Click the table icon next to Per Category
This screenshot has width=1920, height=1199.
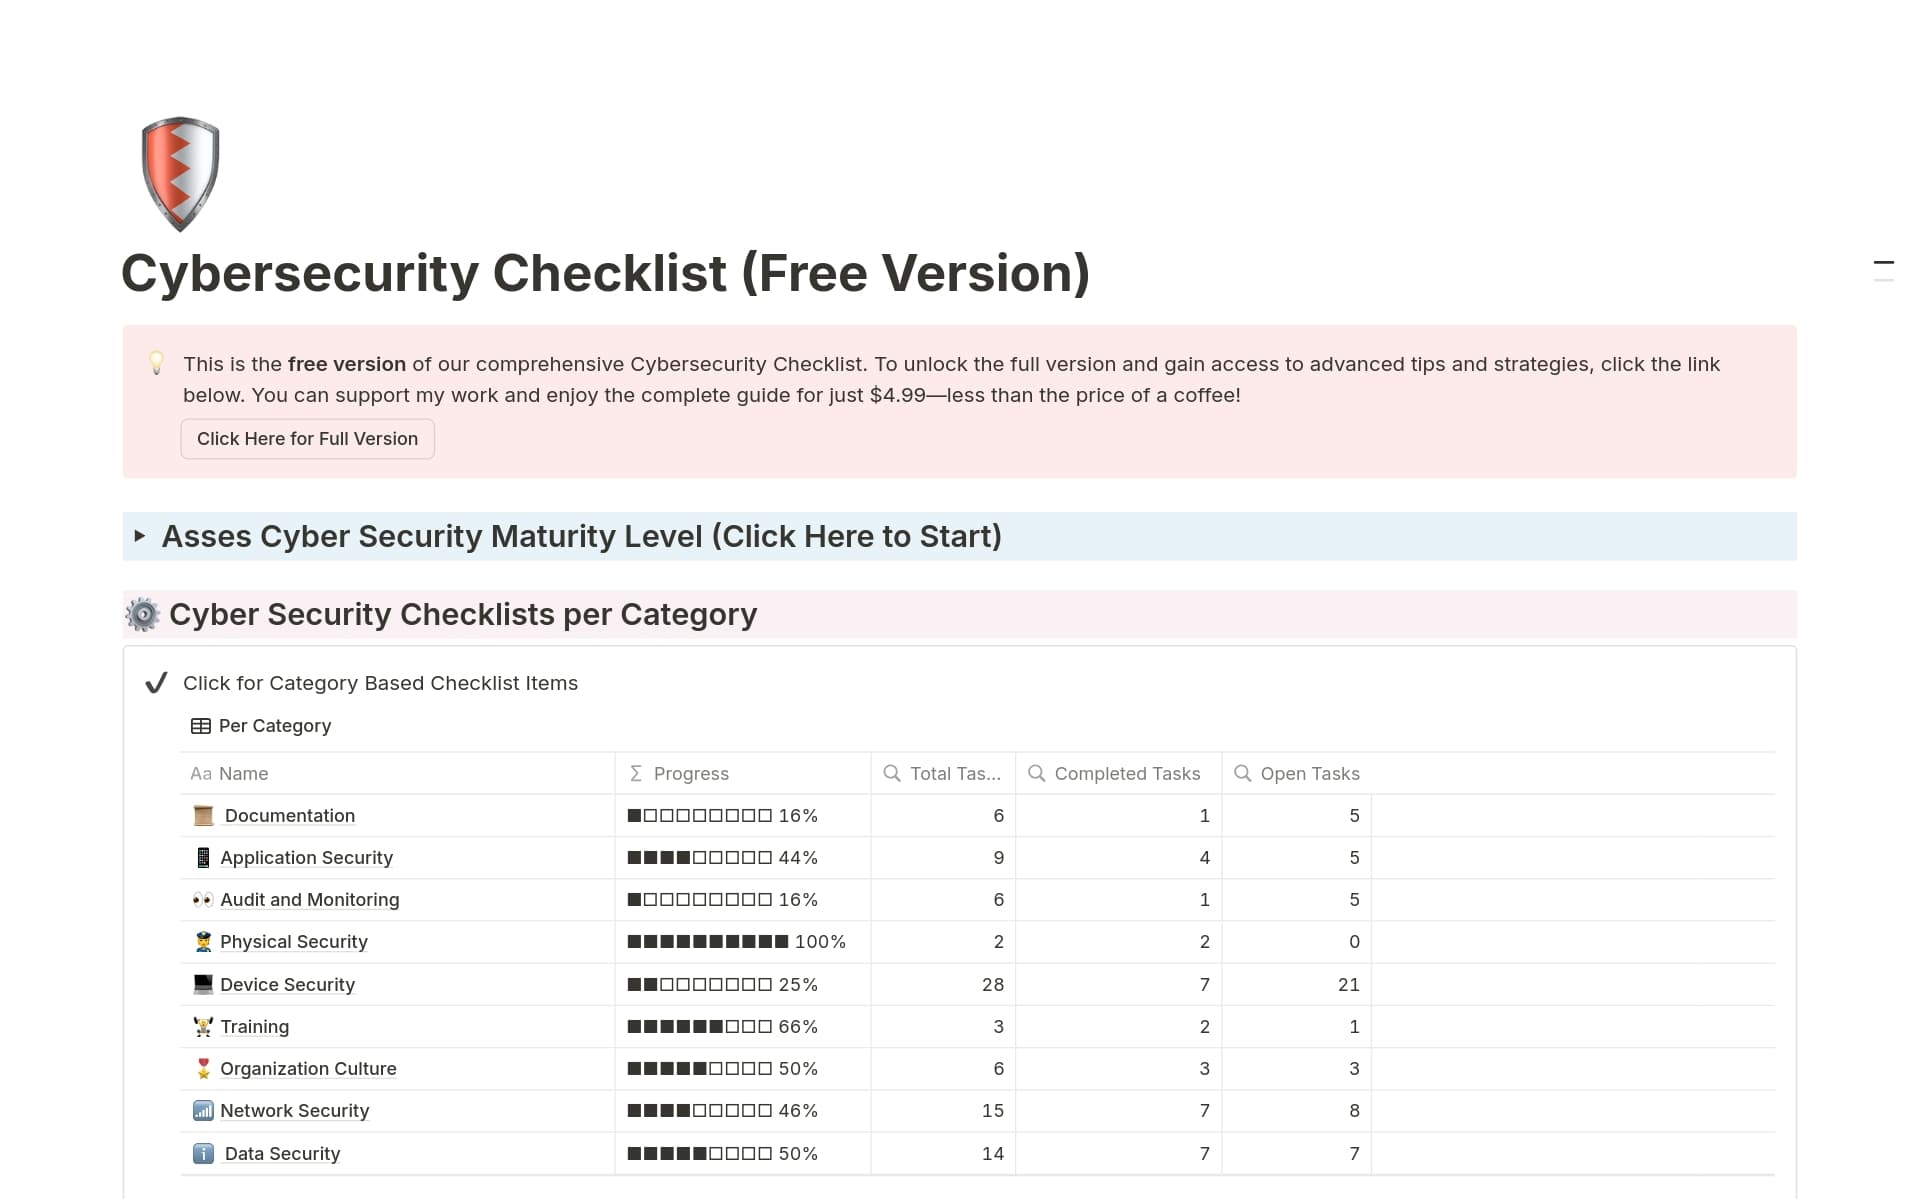click(202, 725)
